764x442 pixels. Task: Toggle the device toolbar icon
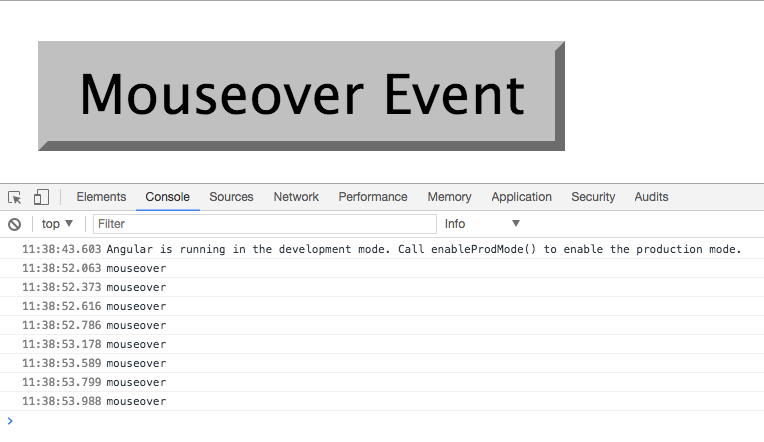(41, 197)
